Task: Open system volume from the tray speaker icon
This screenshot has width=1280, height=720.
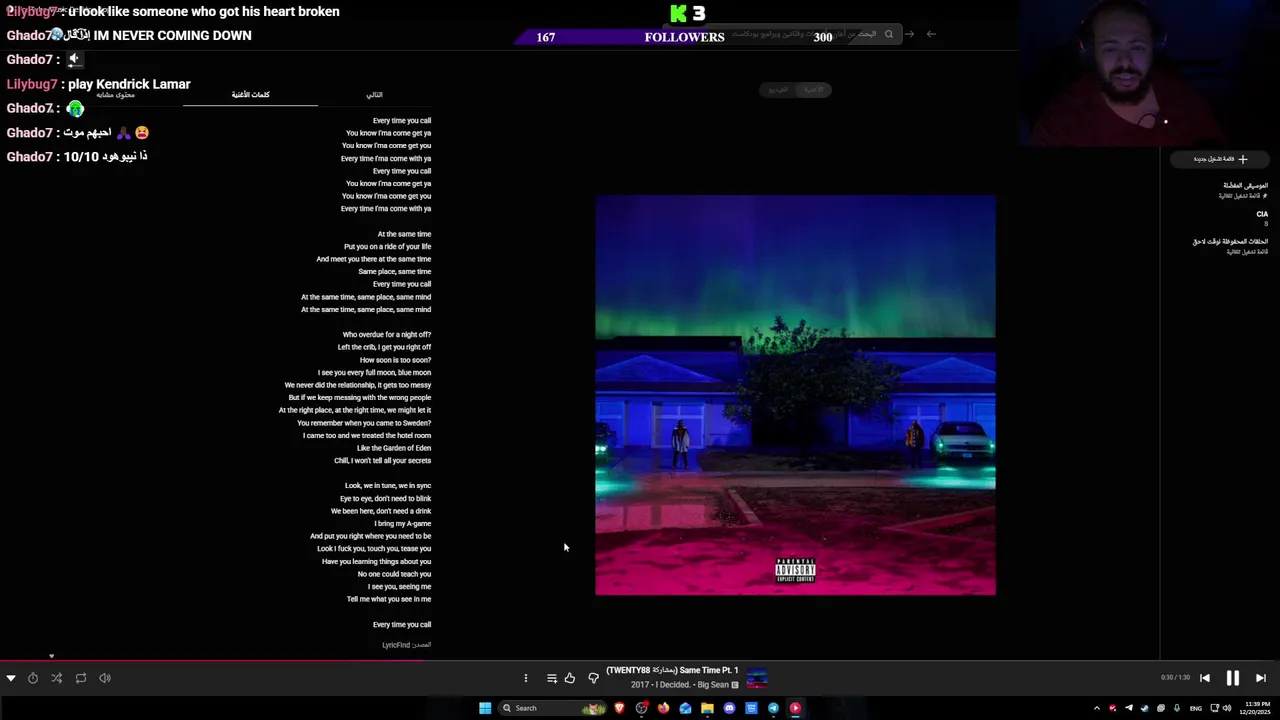Action: pos(1227,708)
